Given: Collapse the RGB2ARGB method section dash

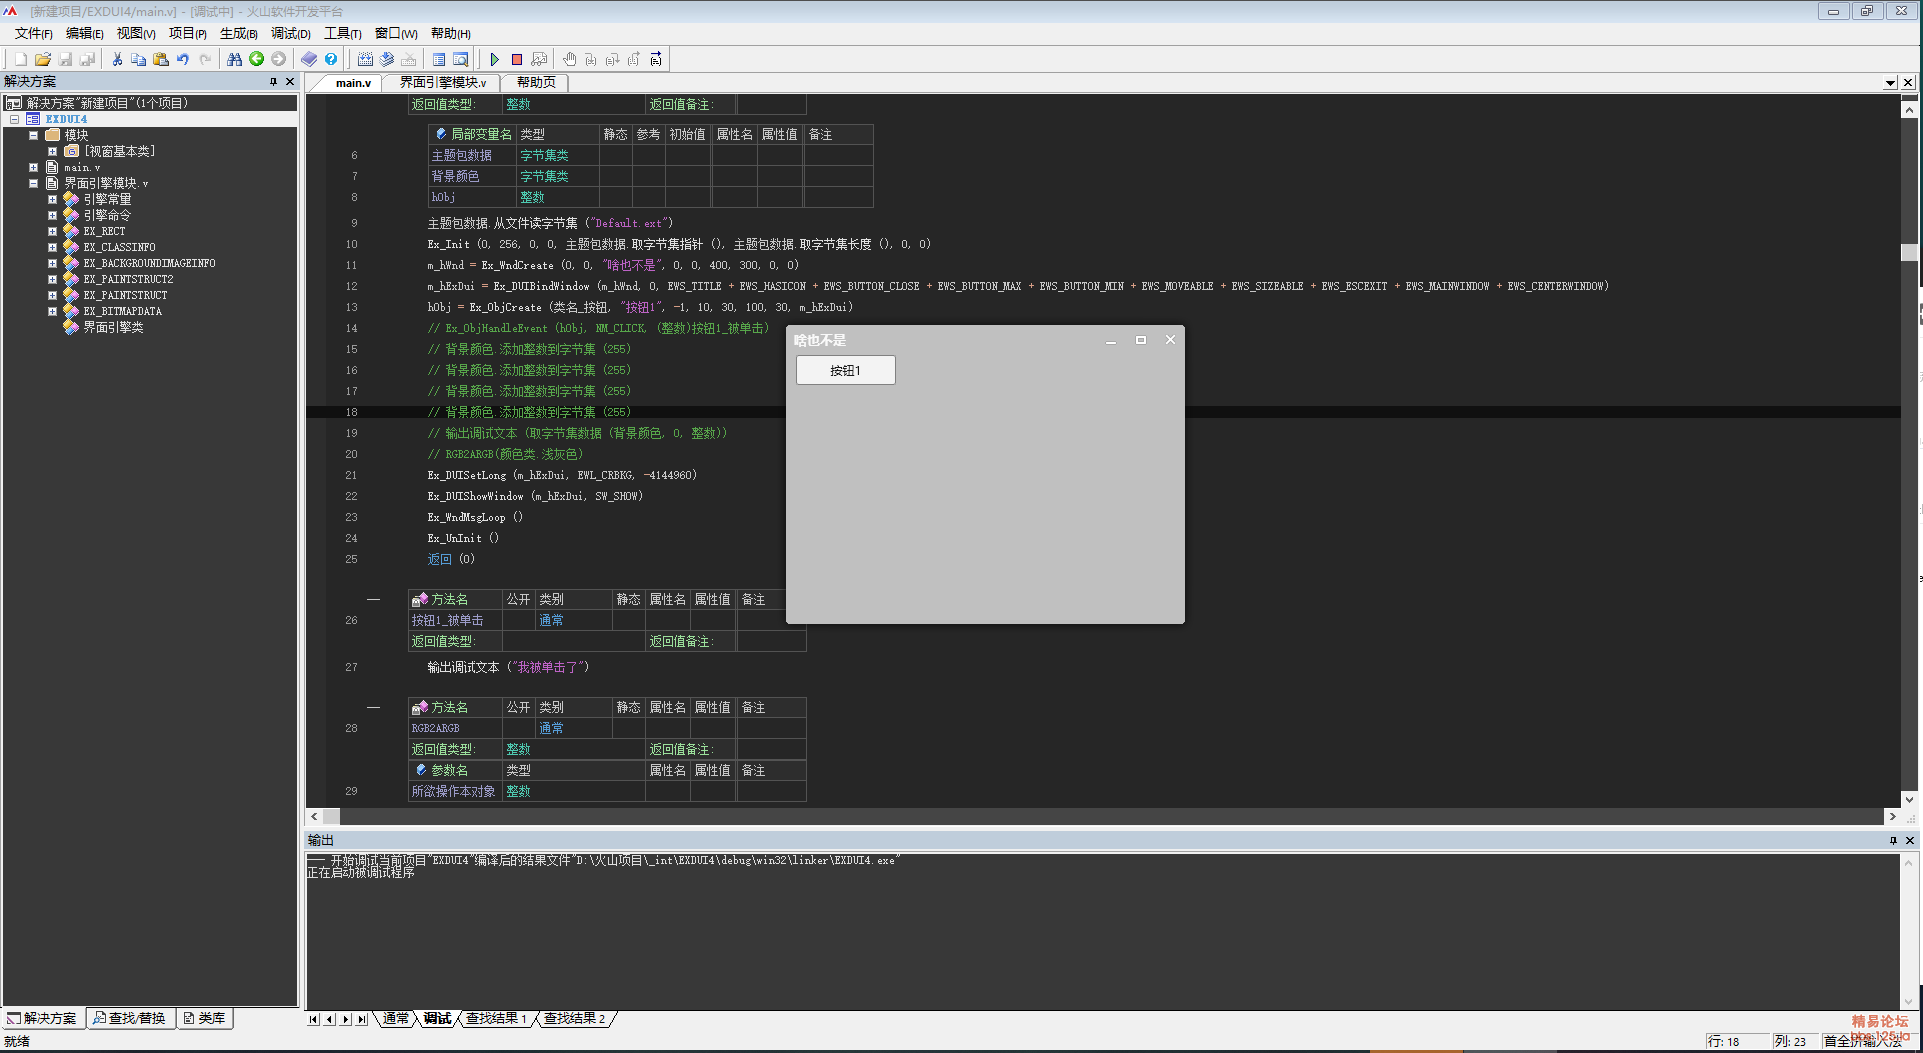Looking at the screenshot, I should (373, 707).
